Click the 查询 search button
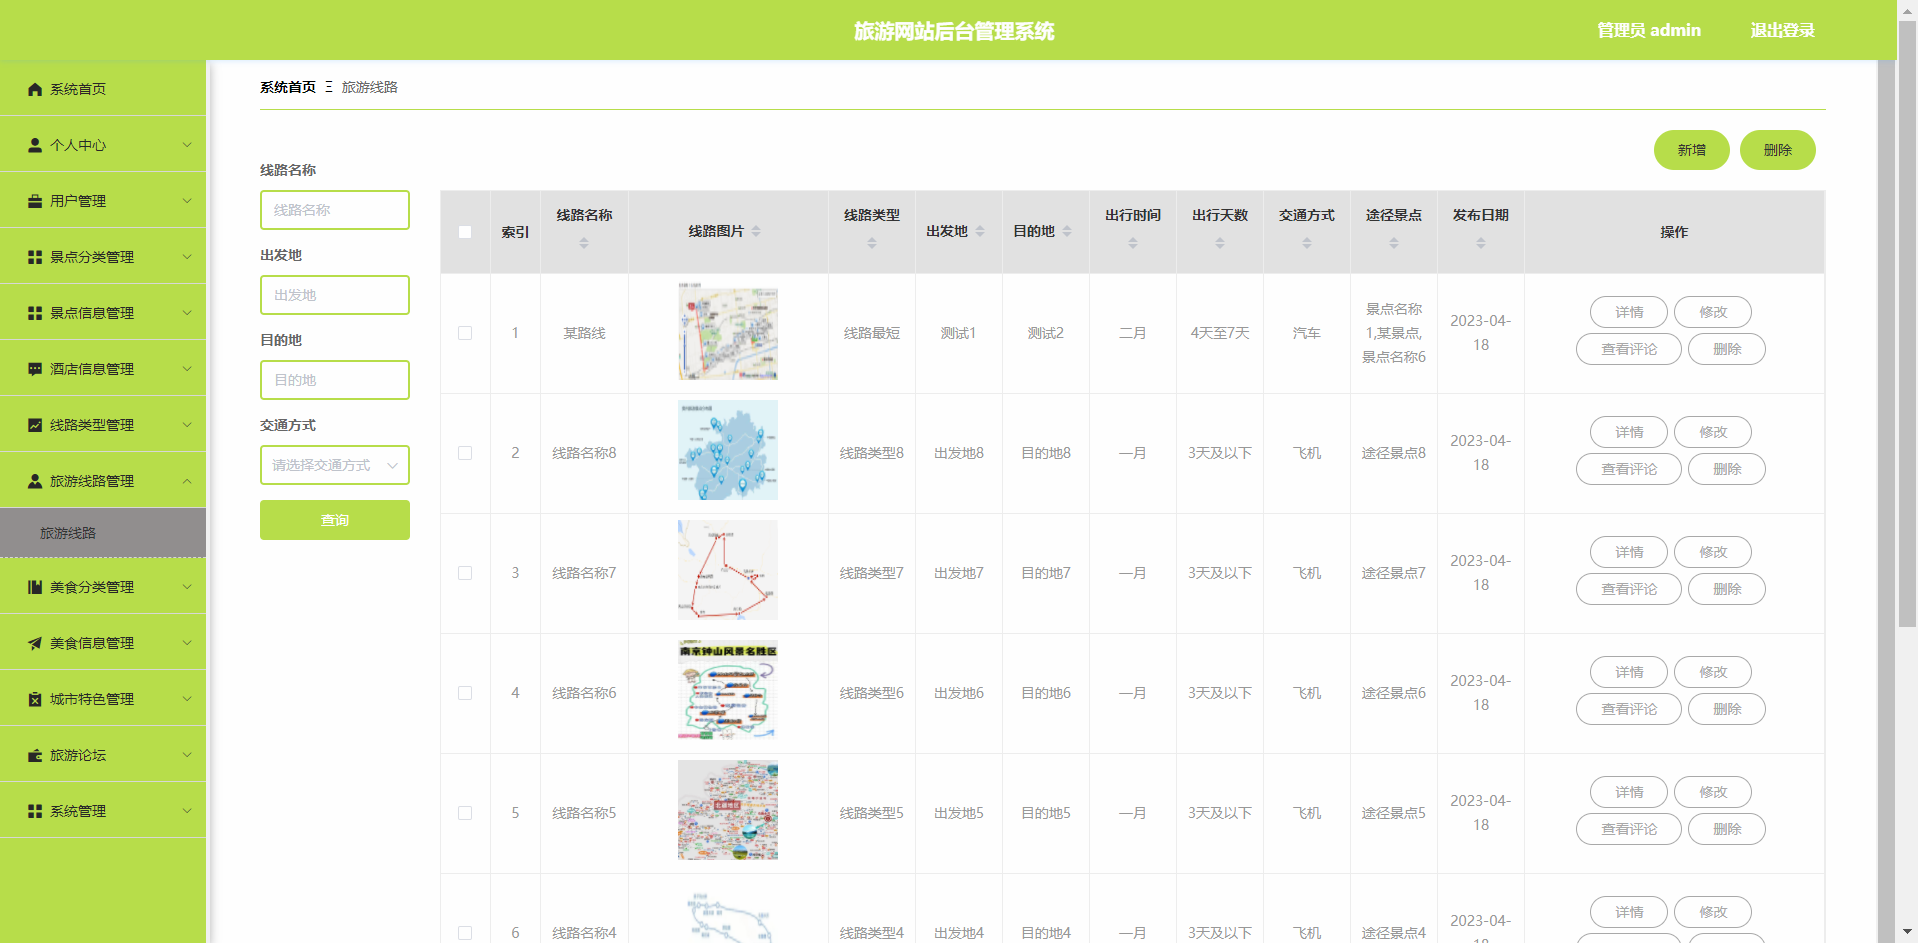The height and width of the screenshot is (943, 1918). coord(335,520)
